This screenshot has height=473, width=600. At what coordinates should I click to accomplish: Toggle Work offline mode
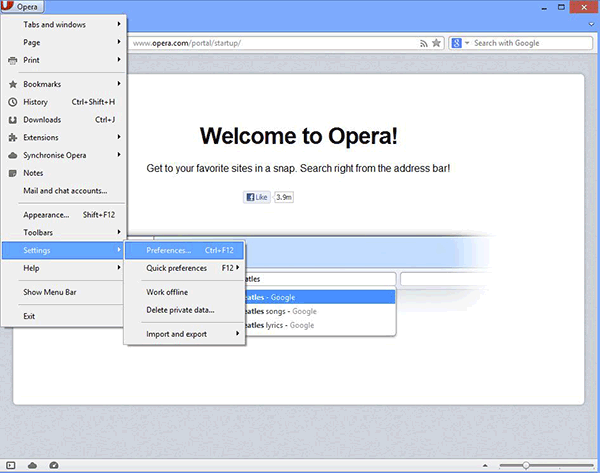tap(167, 292)
